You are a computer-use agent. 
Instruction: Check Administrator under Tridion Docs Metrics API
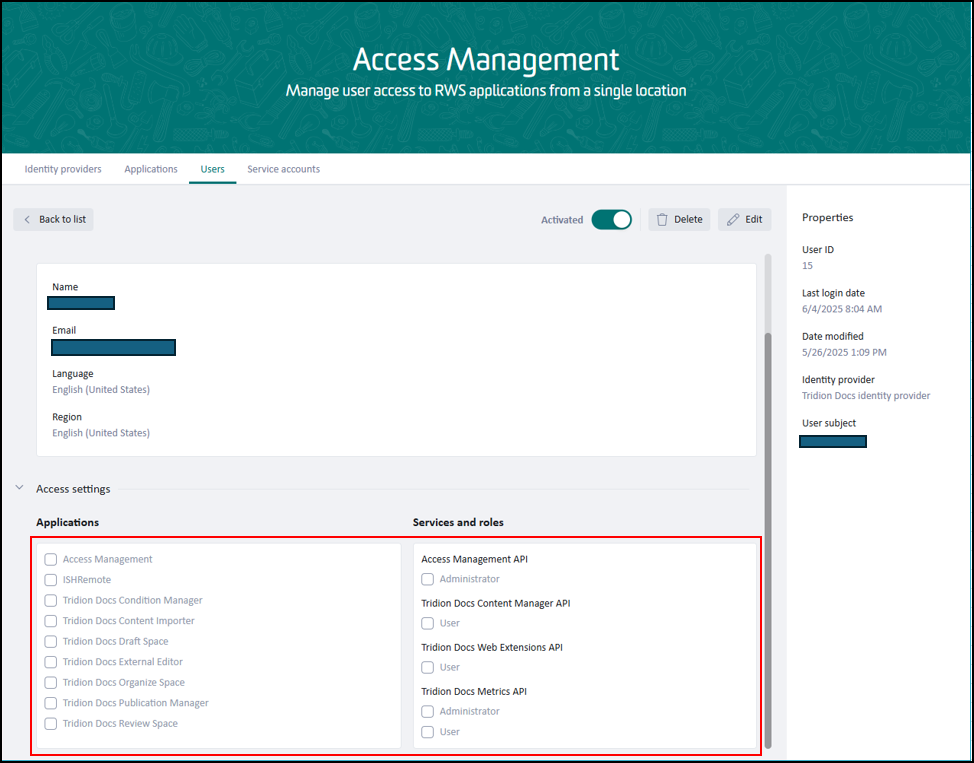427,711
